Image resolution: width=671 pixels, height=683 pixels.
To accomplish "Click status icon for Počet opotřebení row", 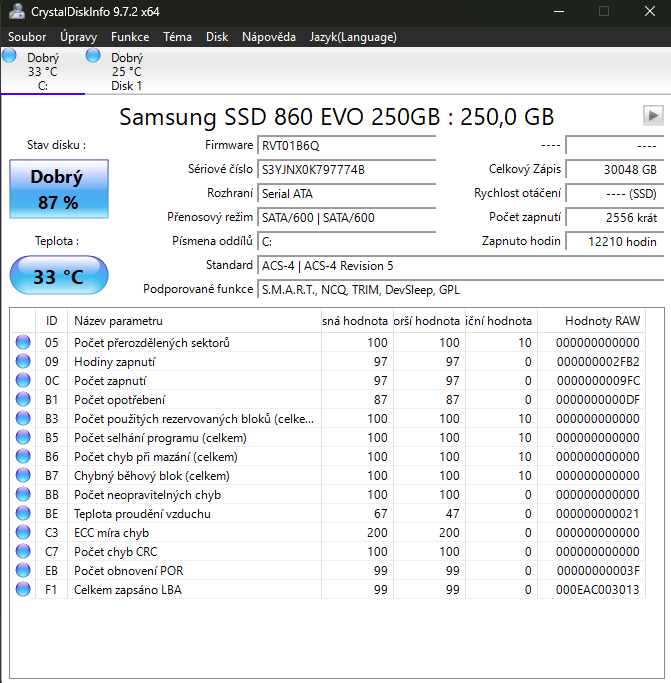I will (23, 400).
